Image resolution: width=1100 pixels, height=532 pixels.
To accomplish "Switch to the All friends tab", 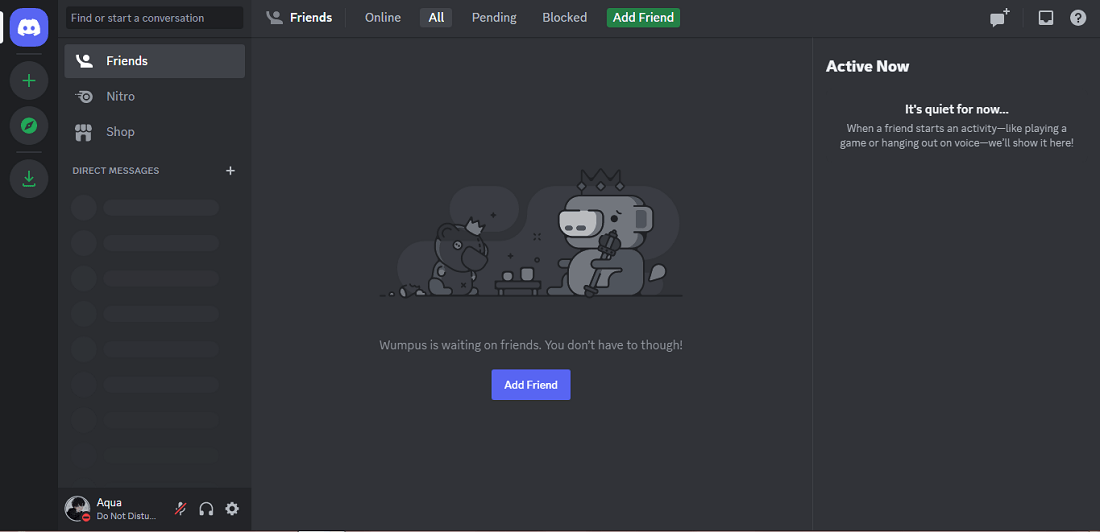I will pyautogui.click(x=436, y=18).
